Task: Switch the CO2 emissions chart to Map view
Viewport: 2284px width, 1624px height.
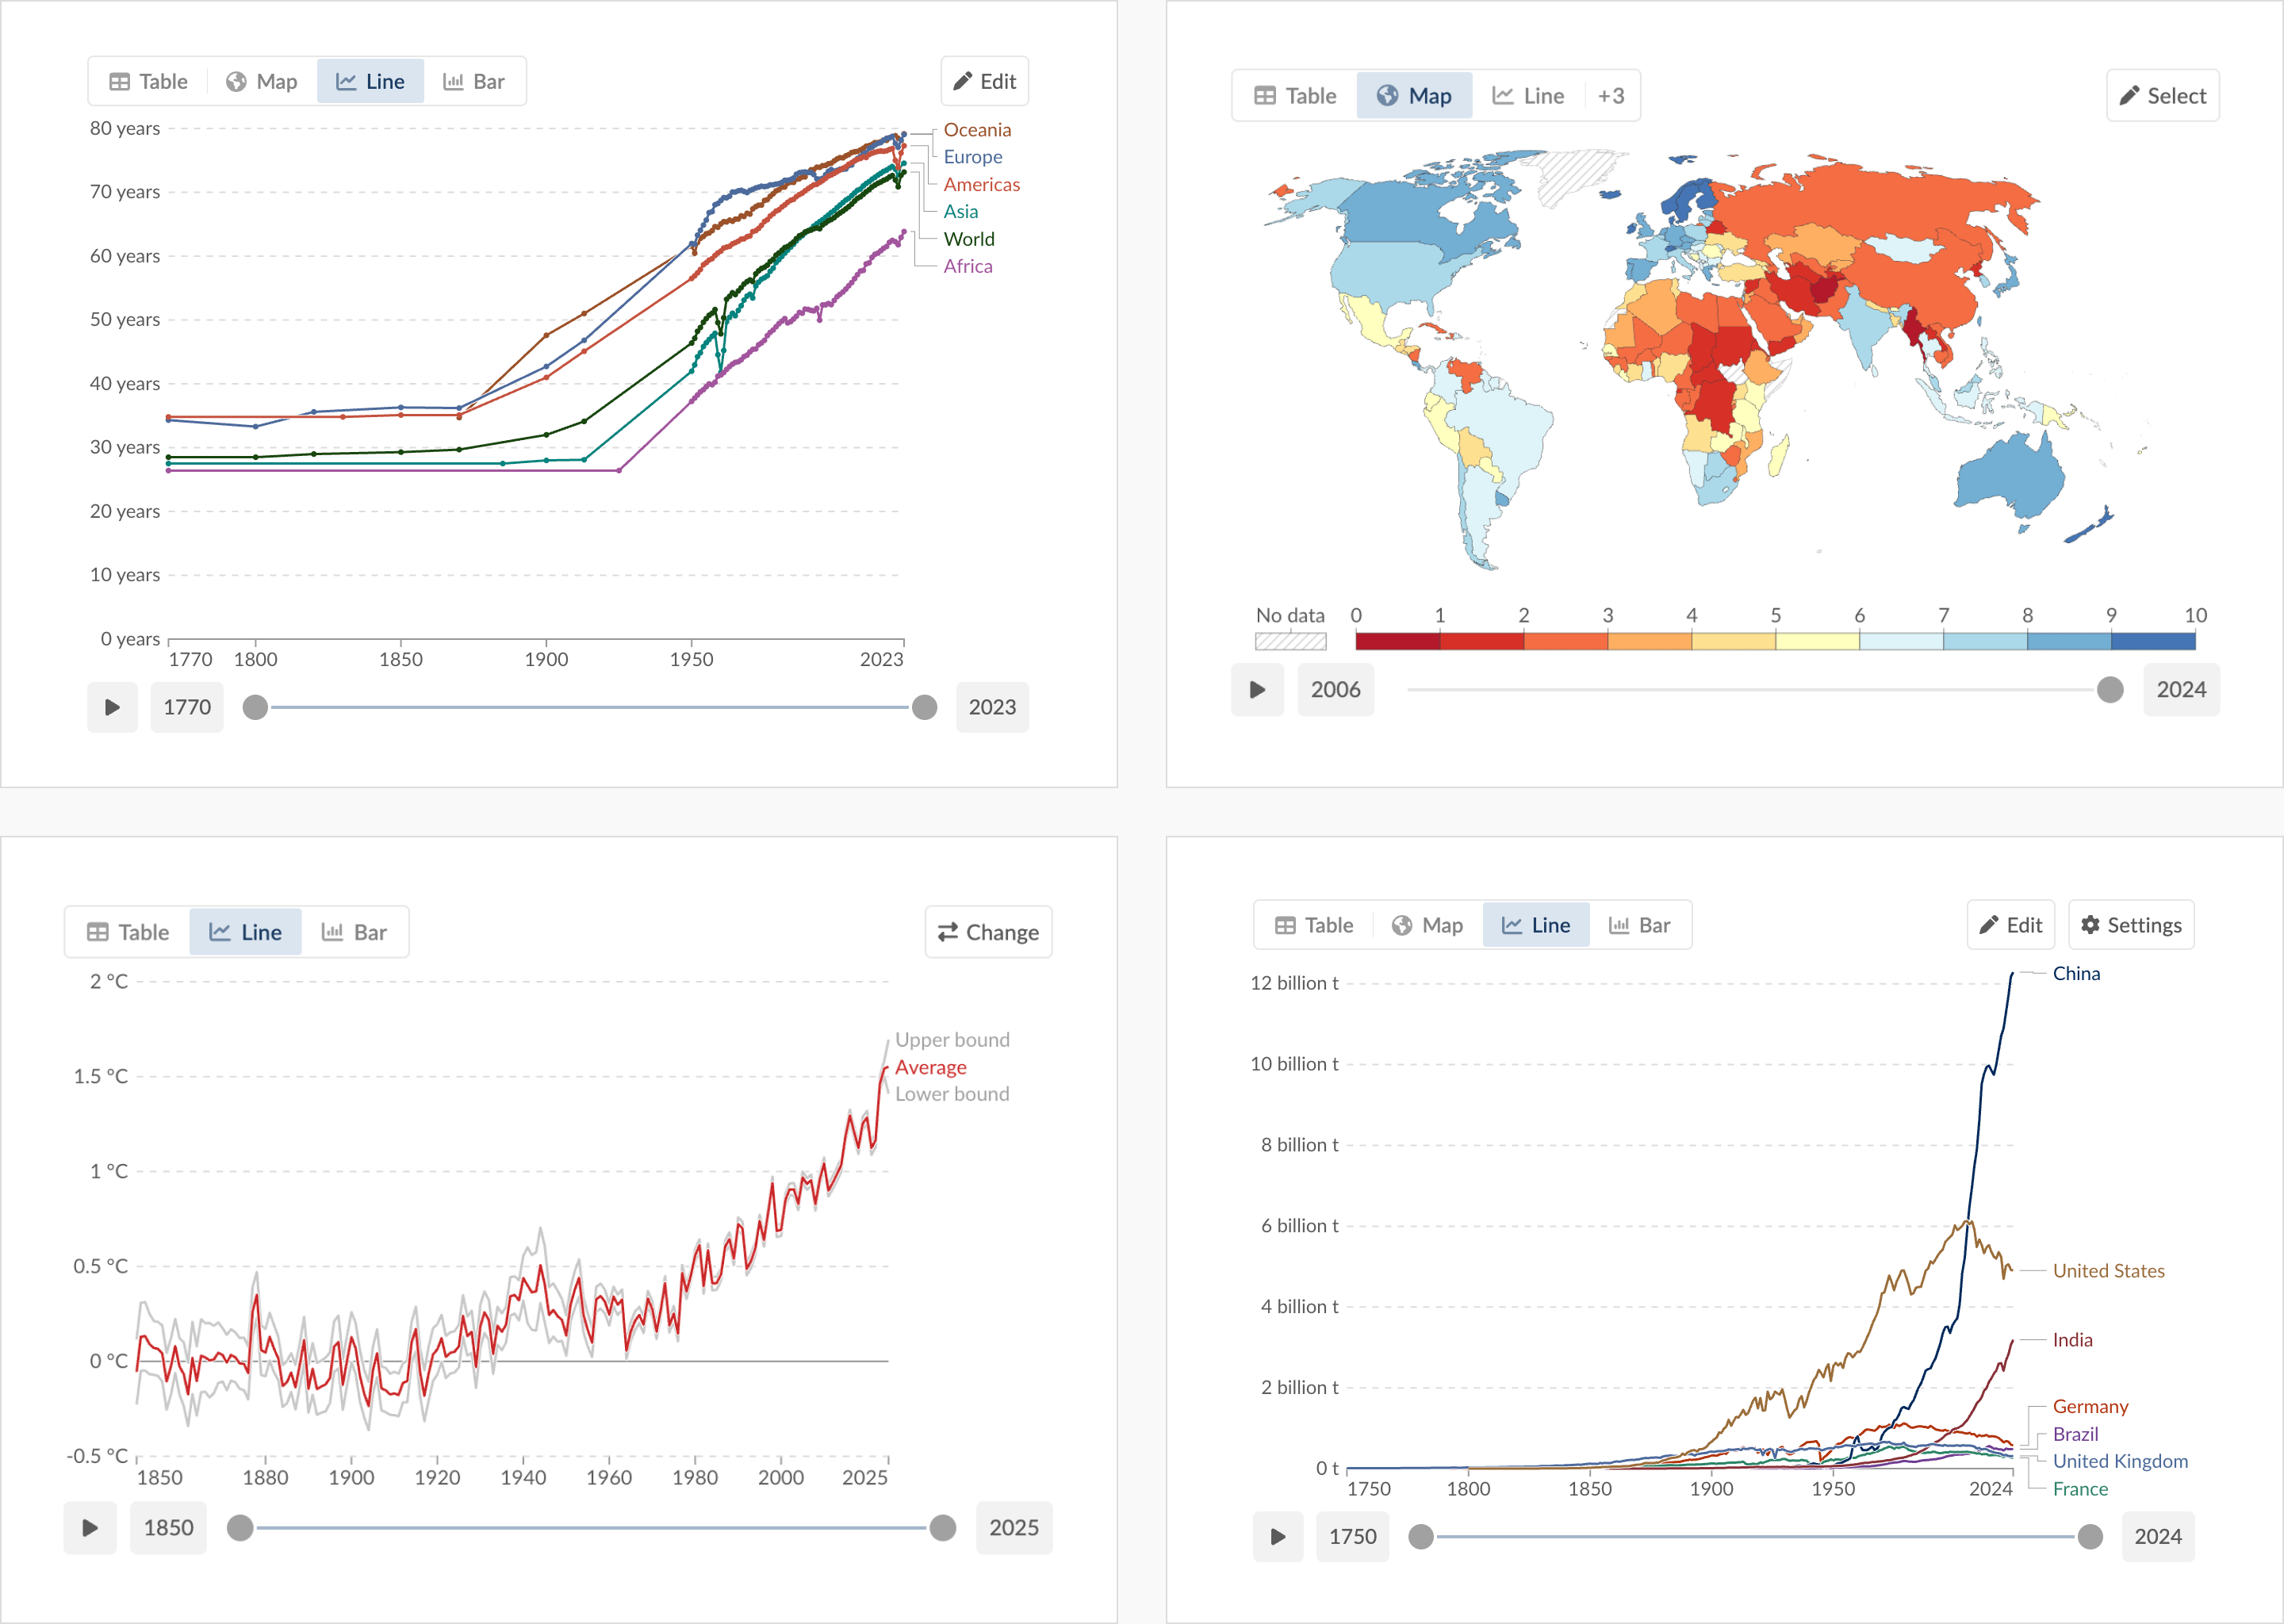Action: pyautogui.click(x=1427, y=925)
